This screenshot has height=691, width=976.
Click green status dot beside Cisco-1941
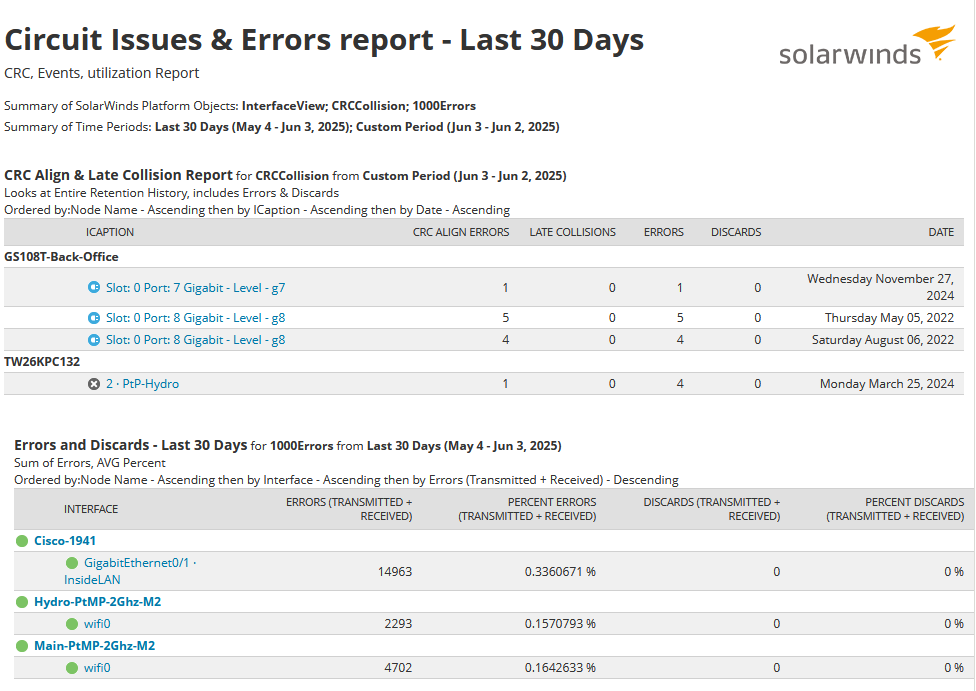click(22, 541)
